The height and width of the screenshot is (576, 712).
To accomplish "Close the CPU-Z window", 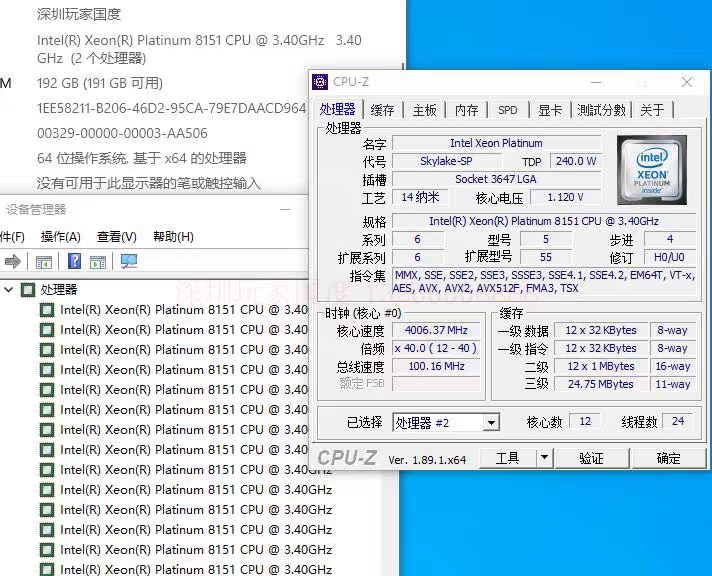I will click(687, 82).
